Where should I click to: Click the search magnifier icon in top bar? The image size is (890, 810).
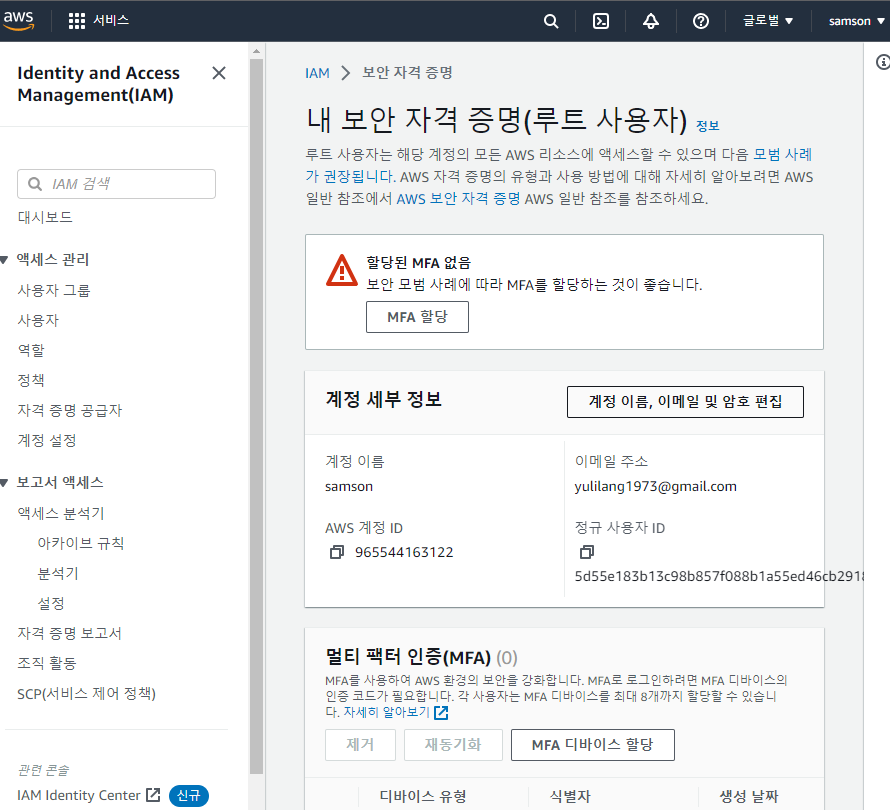(x=551, y=22)
